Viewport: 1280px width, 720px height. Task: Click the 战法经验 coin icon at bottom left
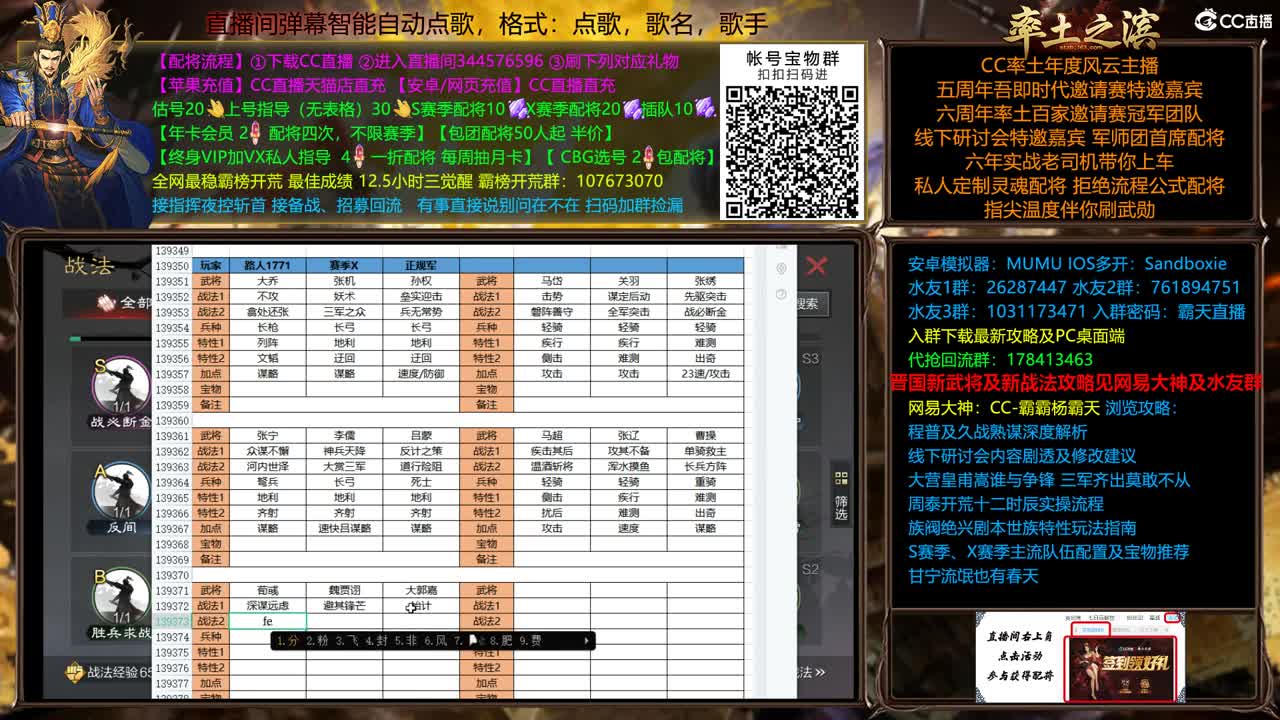click(x=74, y=670)
